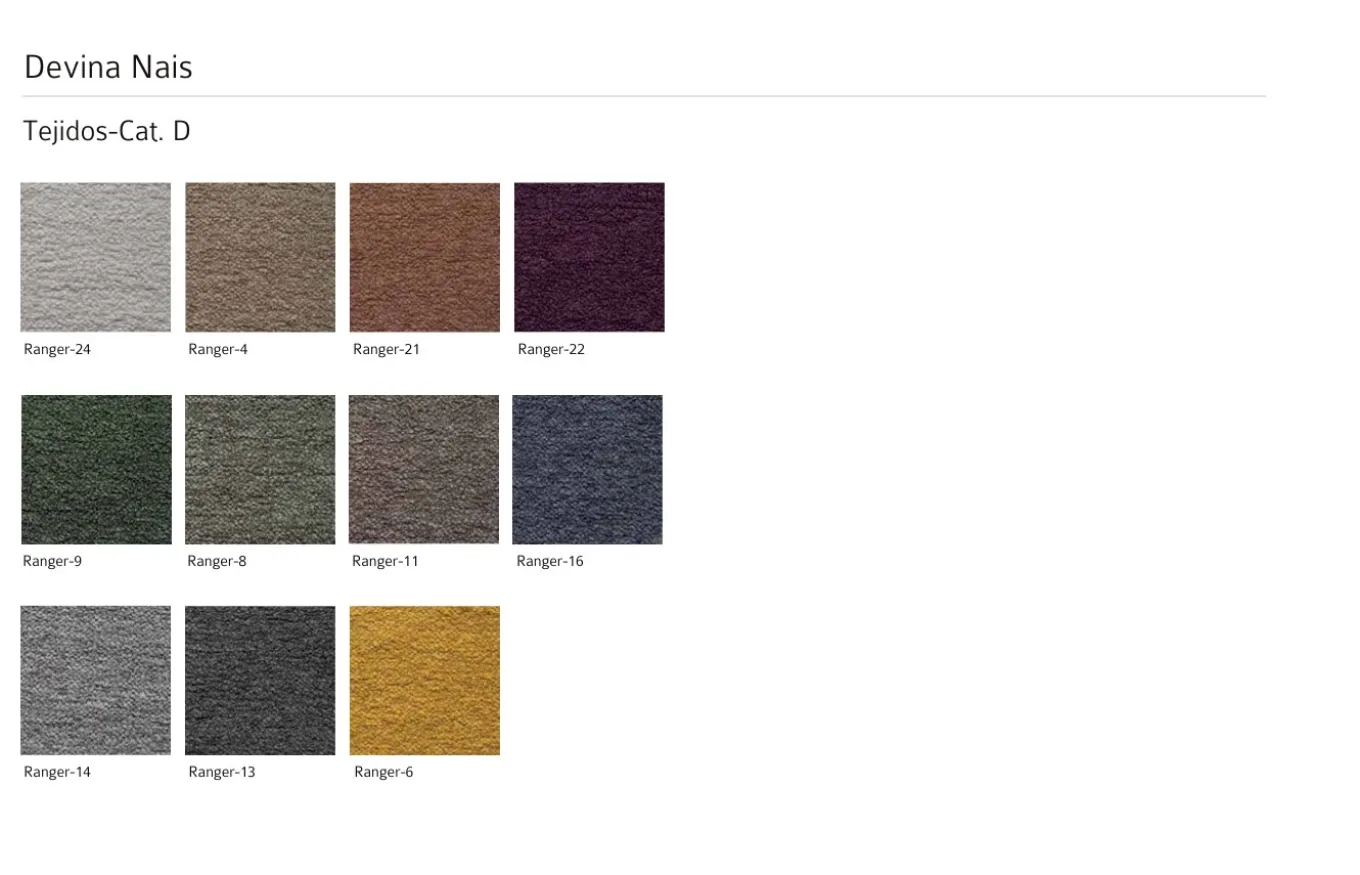Choose the Ranger-6 mustard yellow swatch
The height and width of the screenshot is (875, 1360).
point(424,680)
